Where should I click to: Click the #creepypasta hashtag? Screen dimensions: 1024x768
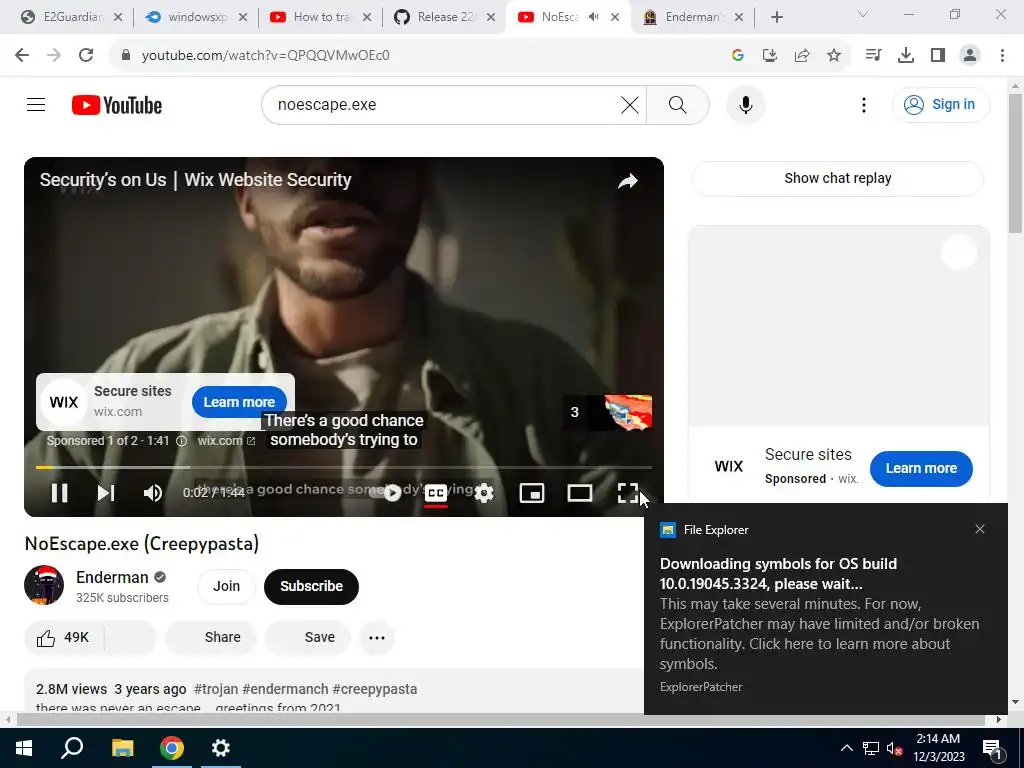click(x=375, y=689)
